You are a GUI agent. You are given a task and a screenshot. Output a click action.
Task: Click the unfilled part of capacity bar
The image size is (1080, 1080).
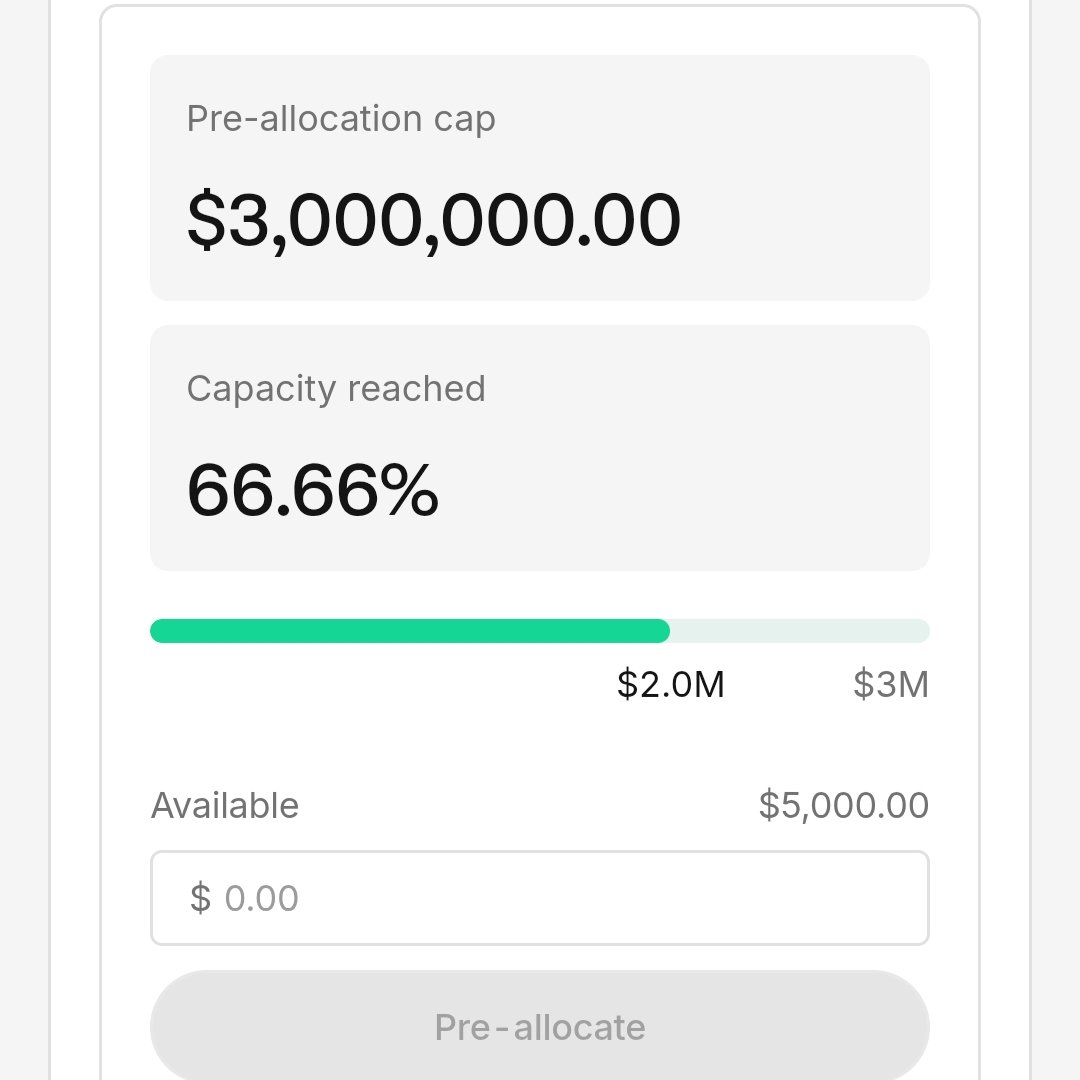click(800, 631)
